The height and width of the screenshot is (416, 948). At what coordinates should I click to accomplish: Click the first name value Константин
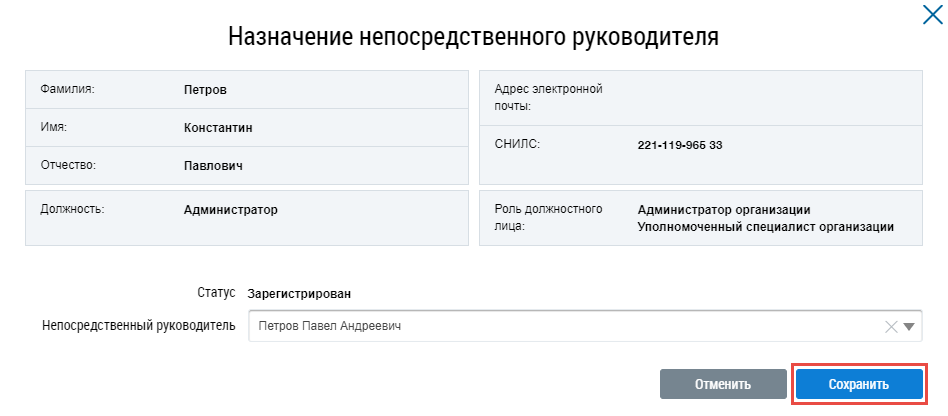click(218, 128)
